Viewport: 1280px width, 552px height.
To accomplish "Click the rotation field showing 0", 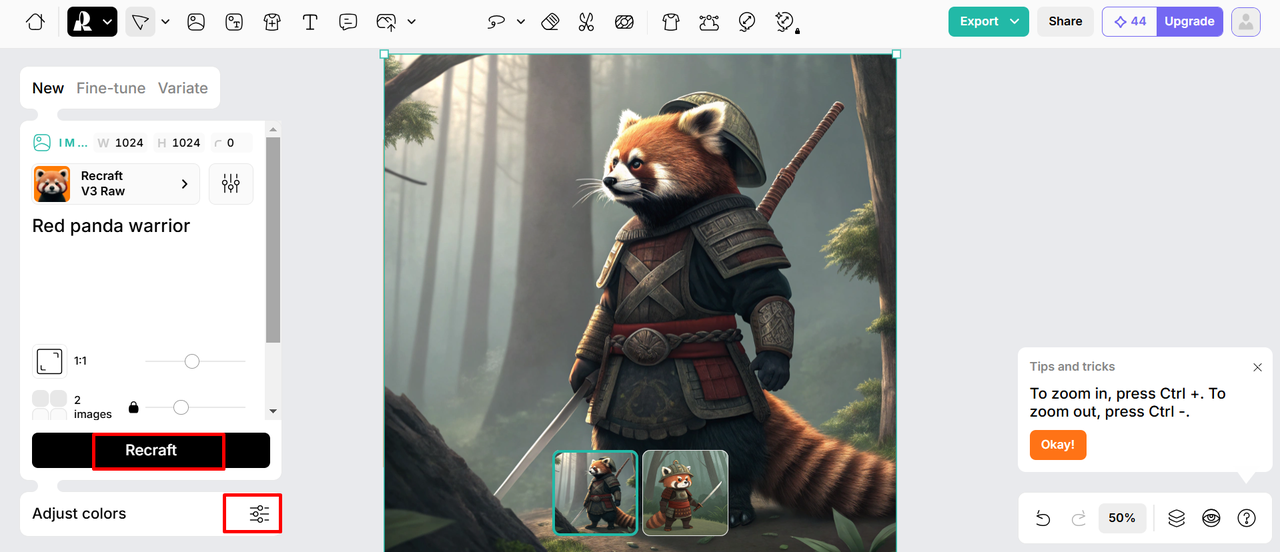I will [230, 143].
